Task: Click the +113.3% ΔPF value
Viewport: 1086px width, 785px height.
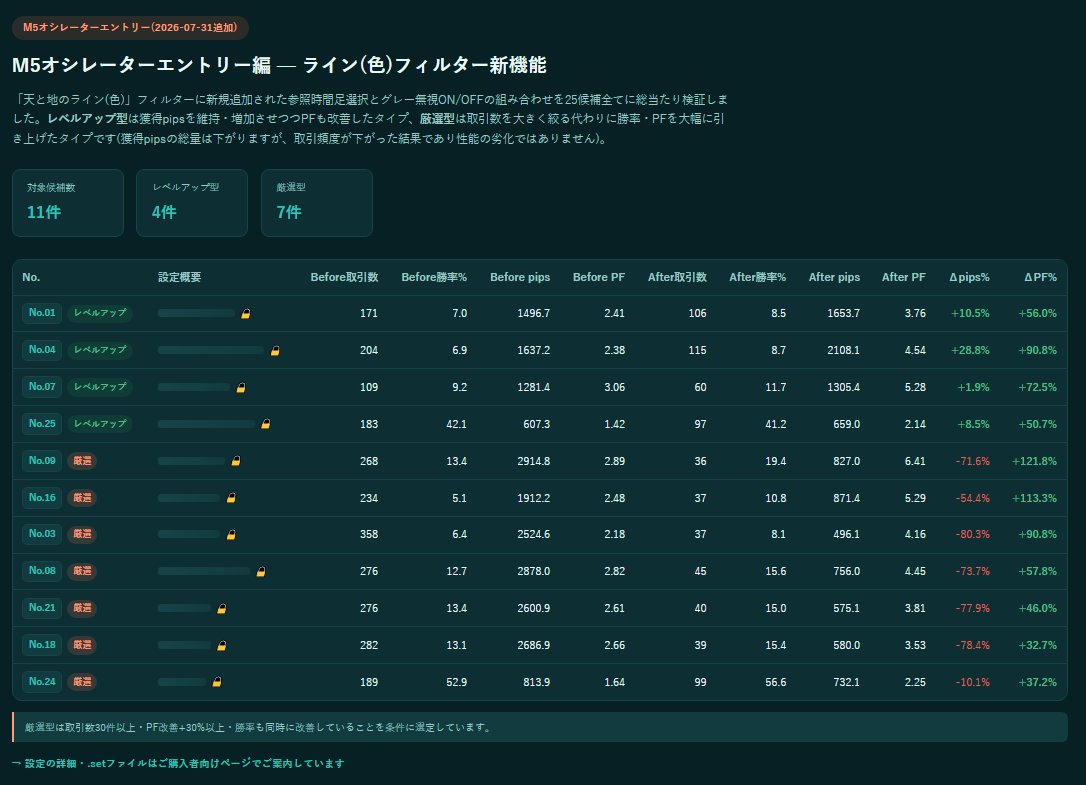Action: (1034, 498)
